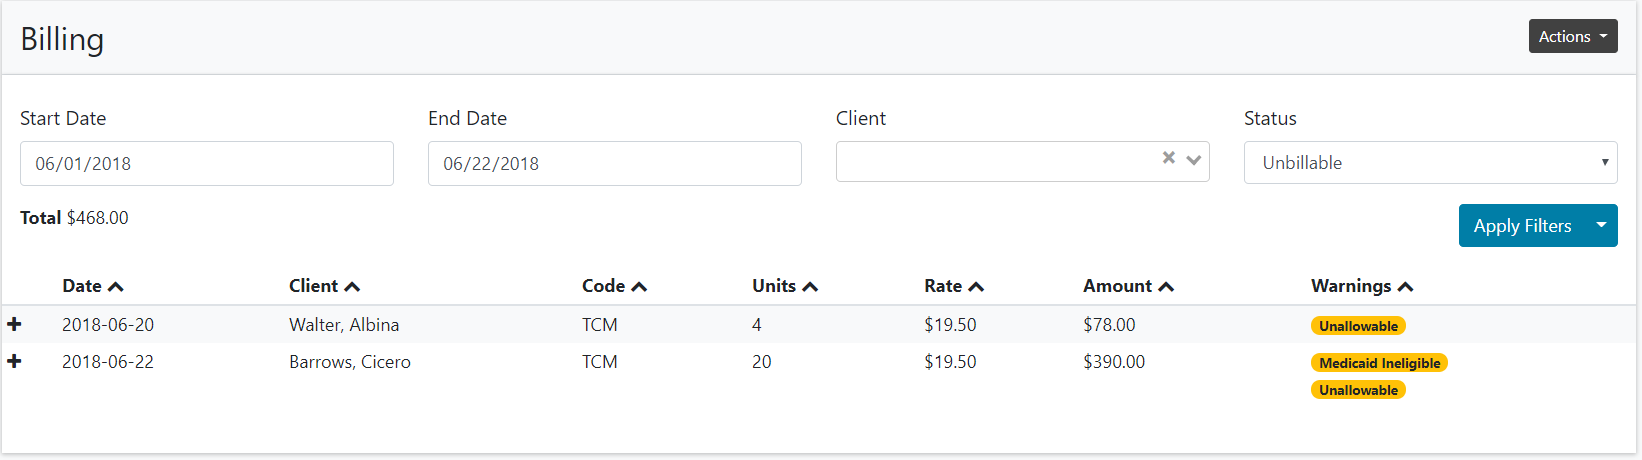Open the Apply Filters split-button arrow

pyautogui.click(x=1601, y=226)
